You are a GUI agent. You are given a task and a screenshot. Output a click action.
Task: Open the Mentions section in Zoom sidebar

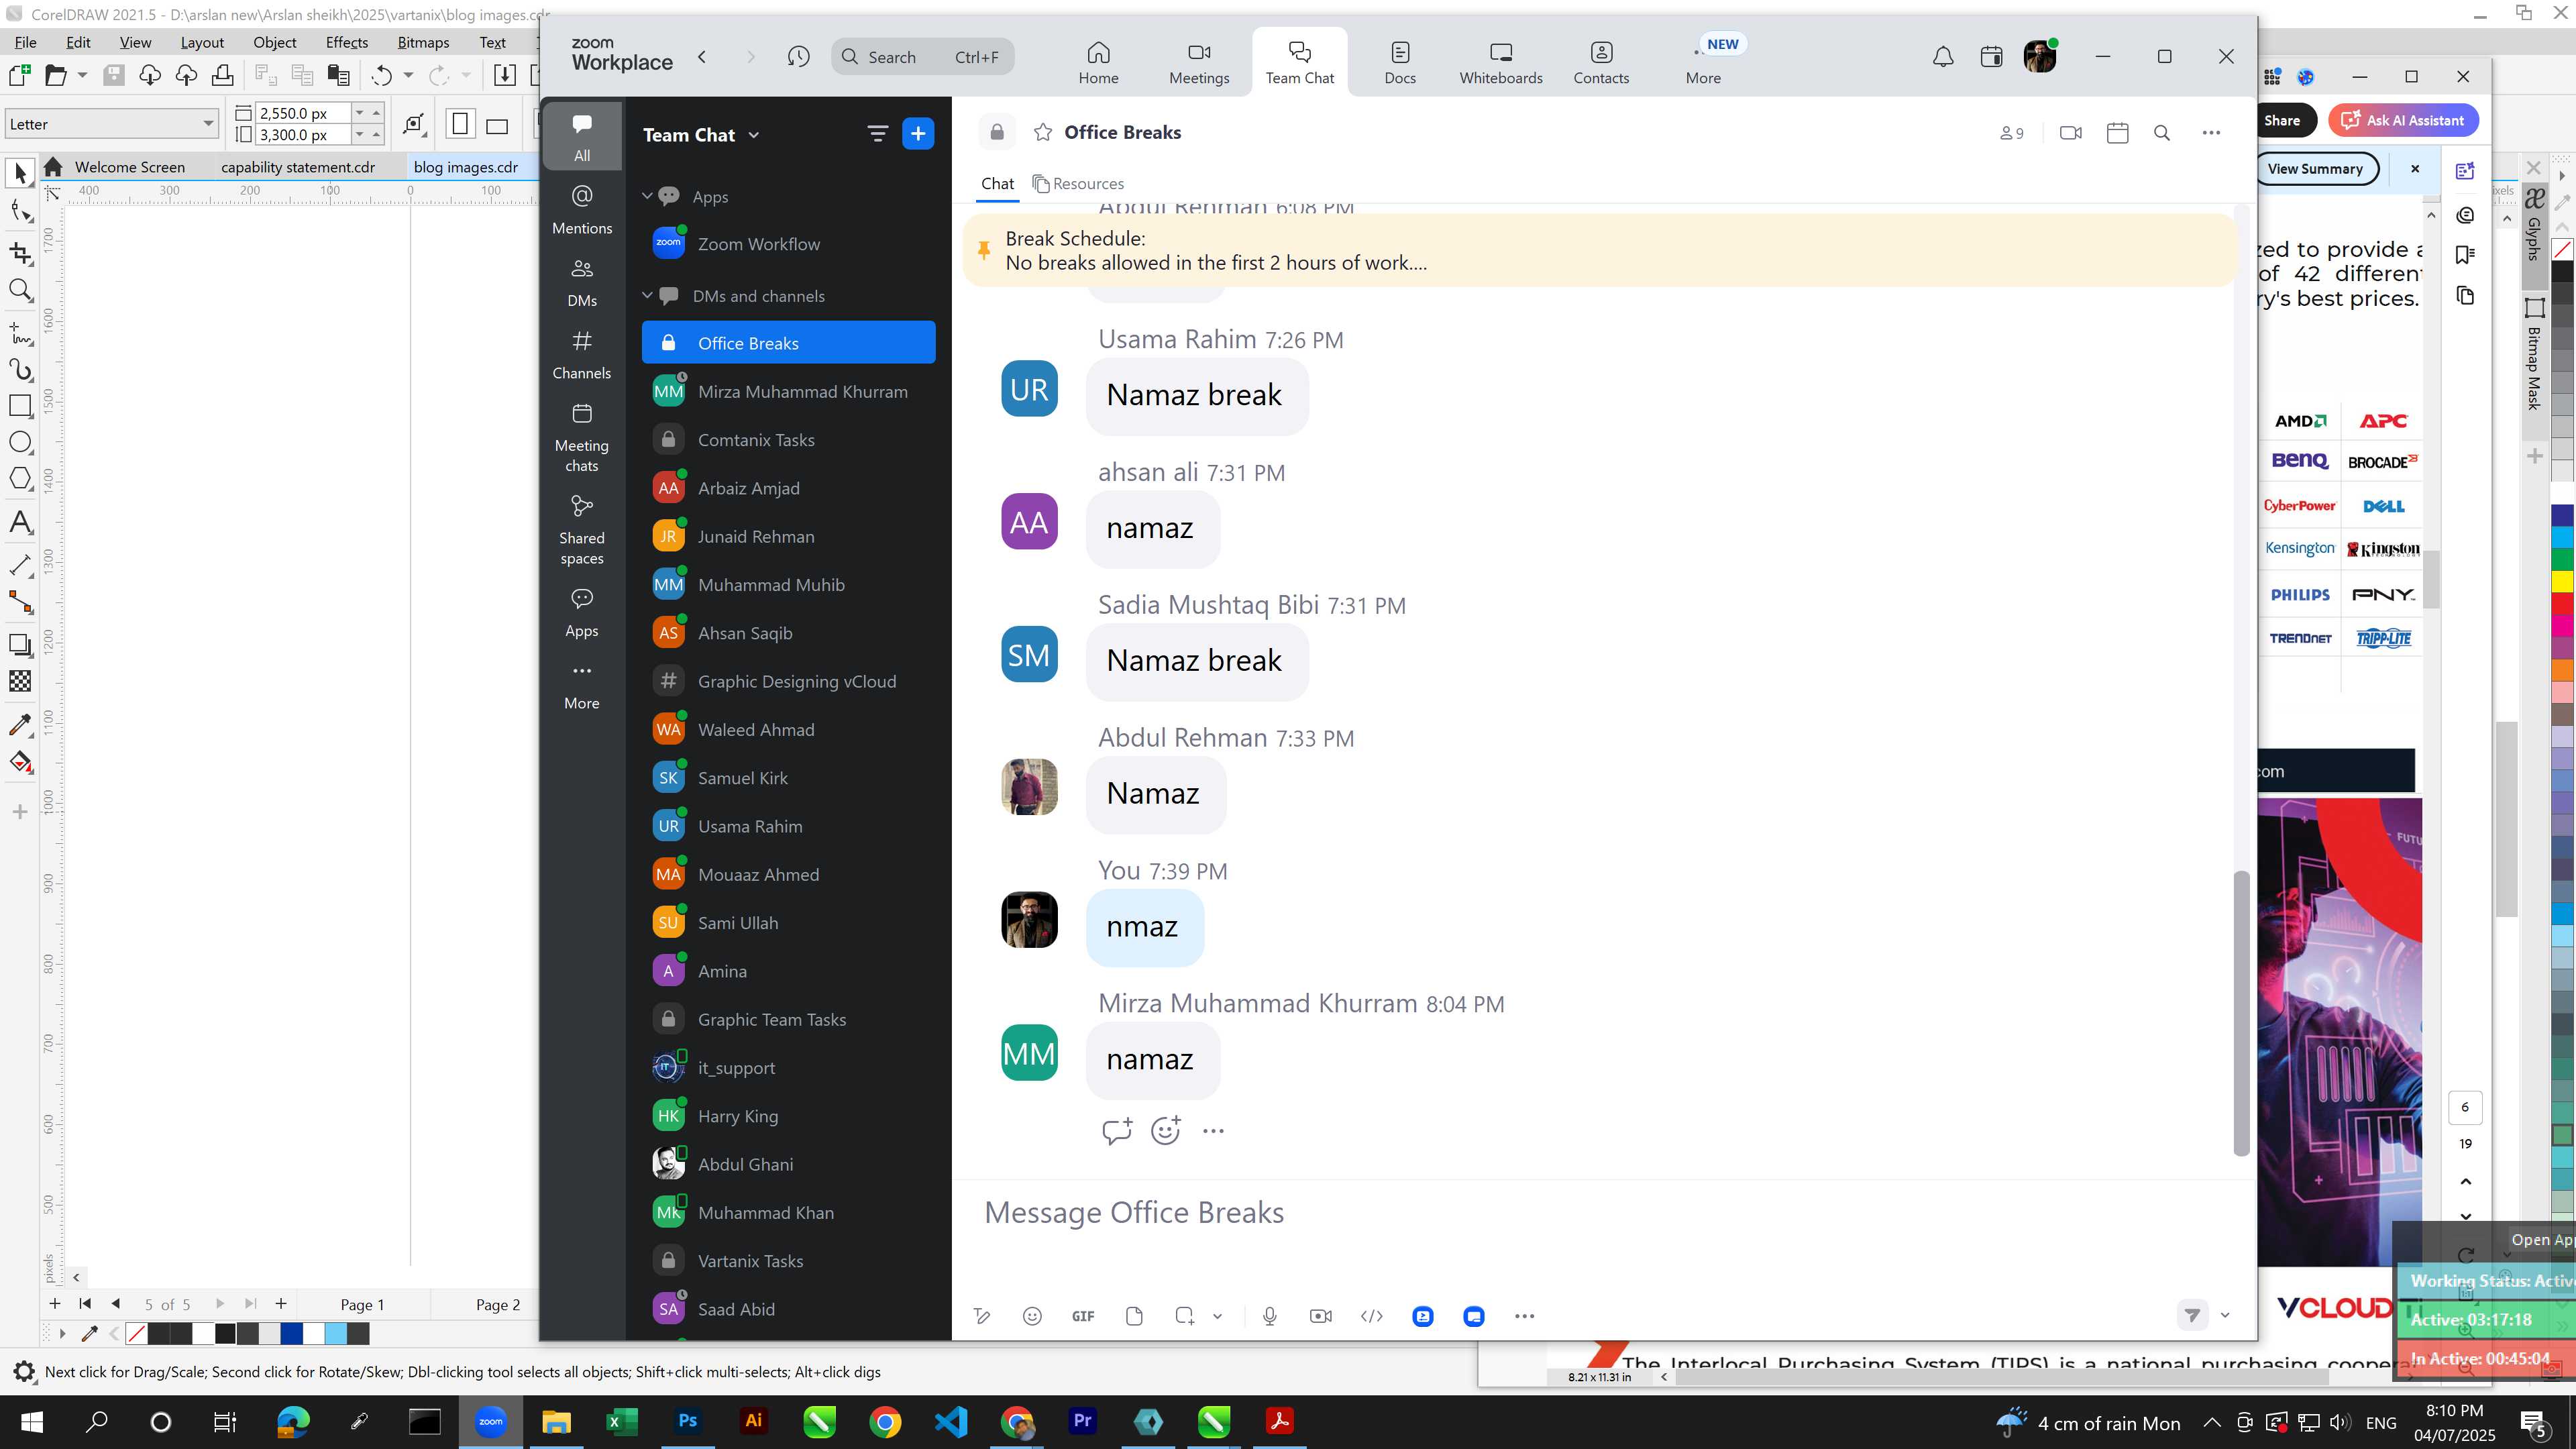(x=582, y=208)
